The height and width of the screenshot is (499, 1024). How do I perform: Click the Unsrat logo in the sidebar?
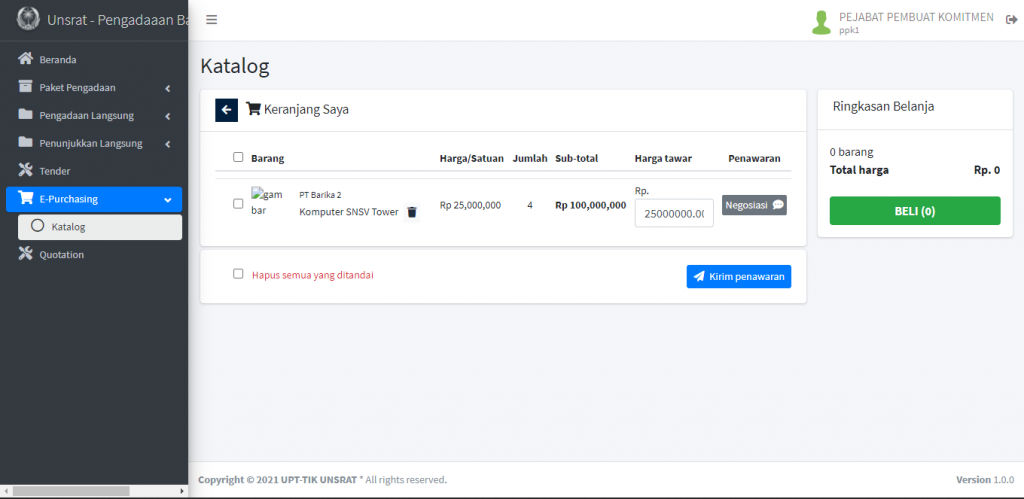[28, 19]
